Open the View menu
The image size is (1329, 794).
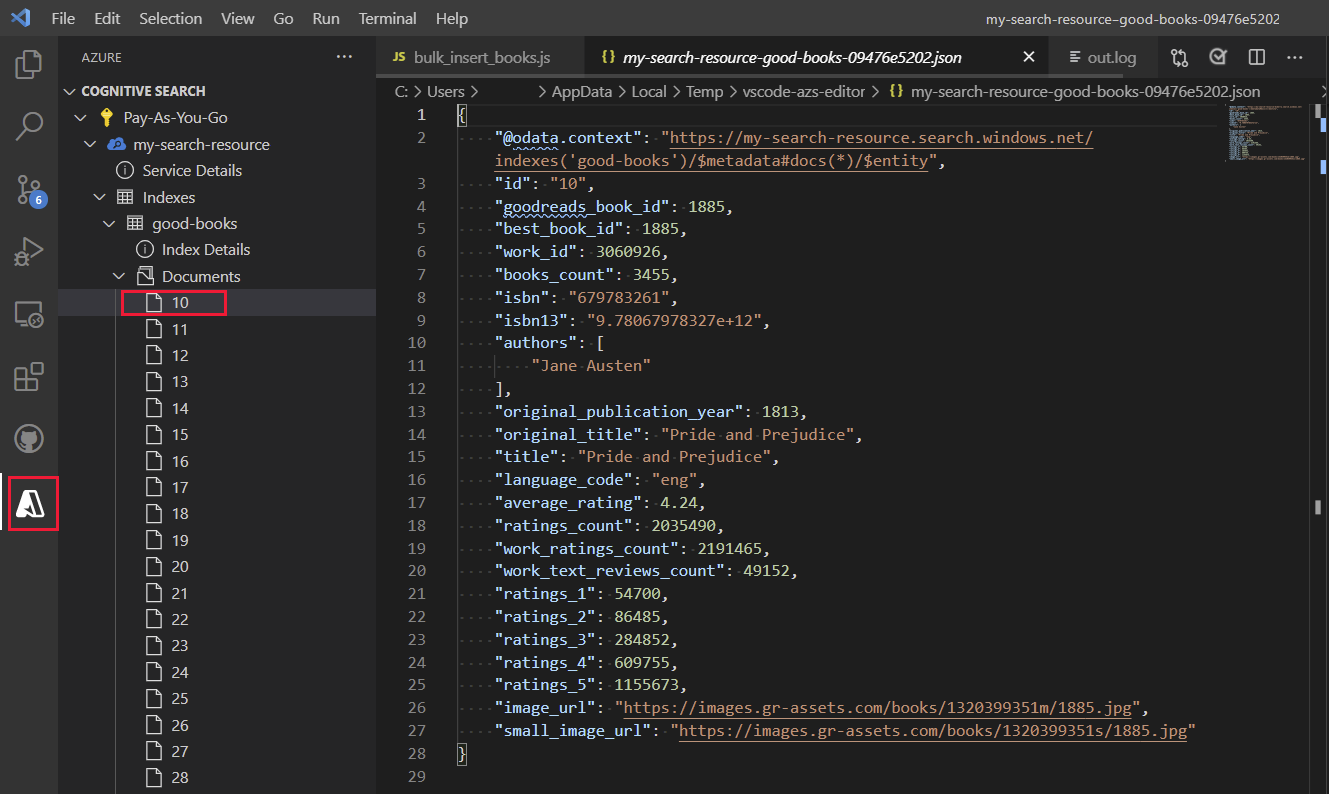(x=237, y=19)
